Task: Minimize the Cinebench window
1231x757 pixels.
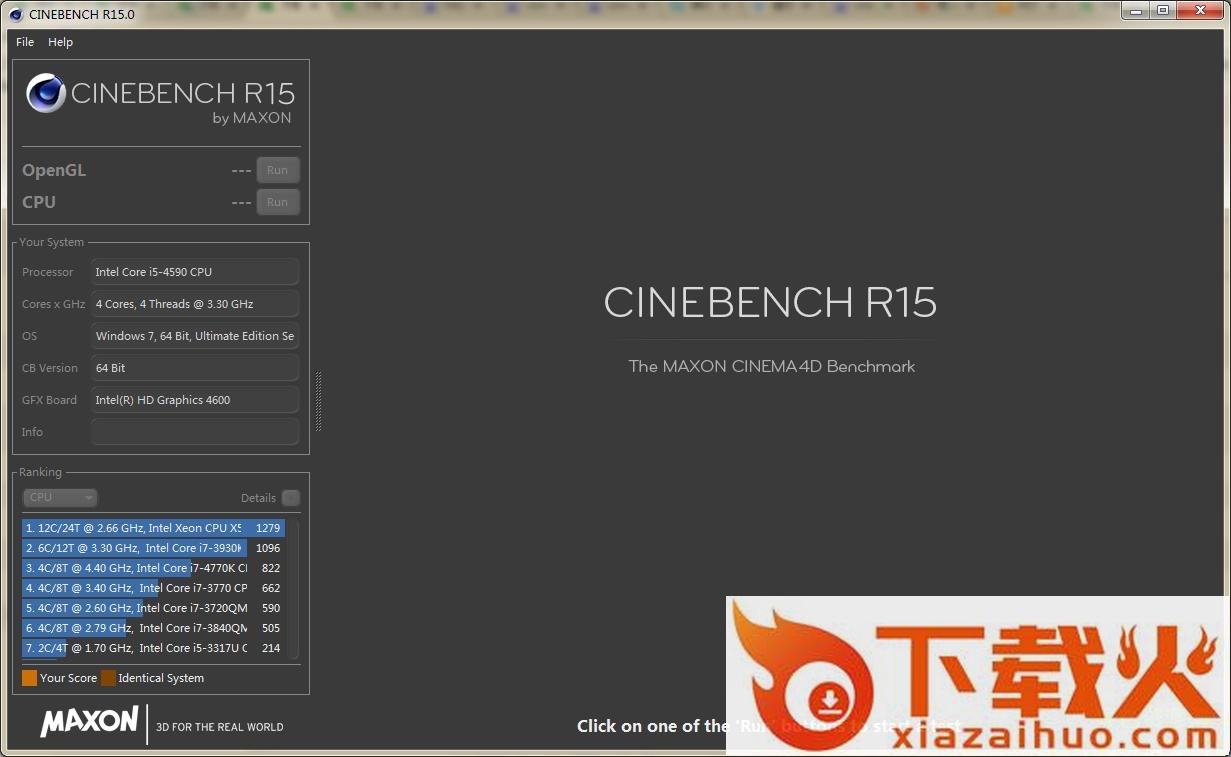Action: click(x=1135, y=11)
